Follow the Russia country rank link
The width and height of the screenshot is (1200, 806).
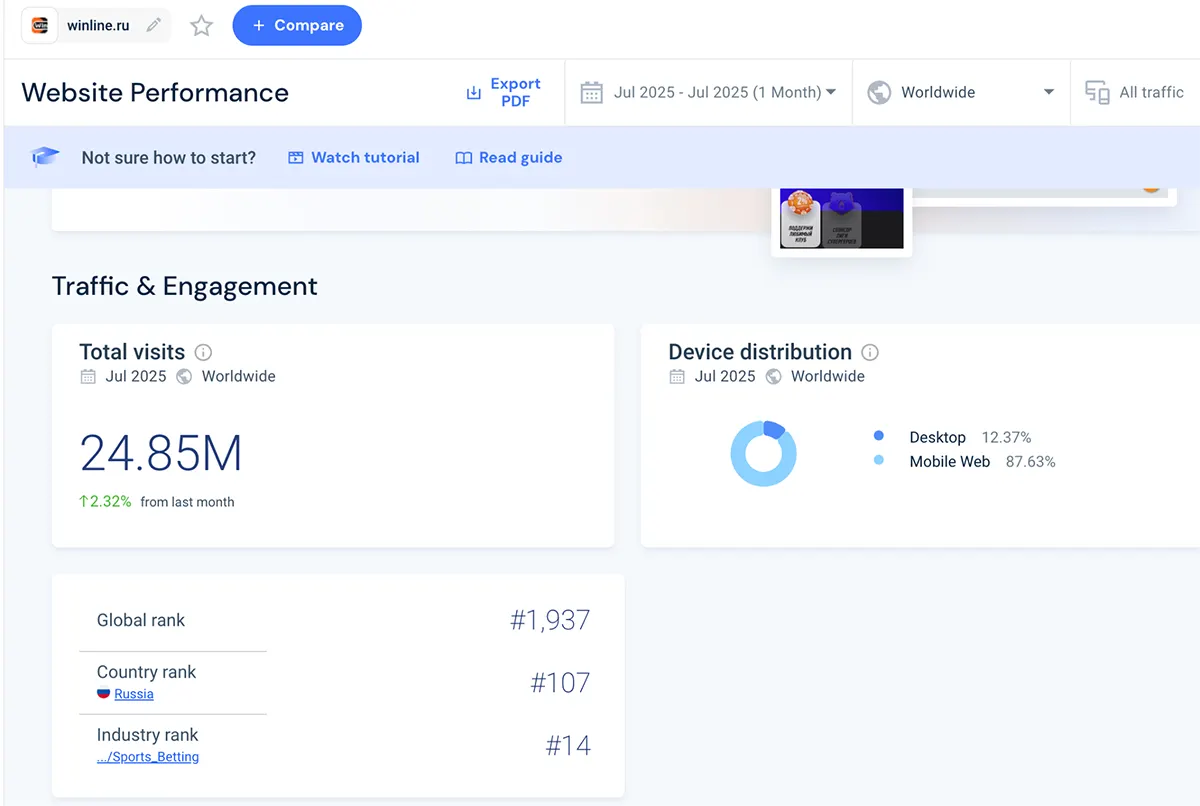pos(133,694)
